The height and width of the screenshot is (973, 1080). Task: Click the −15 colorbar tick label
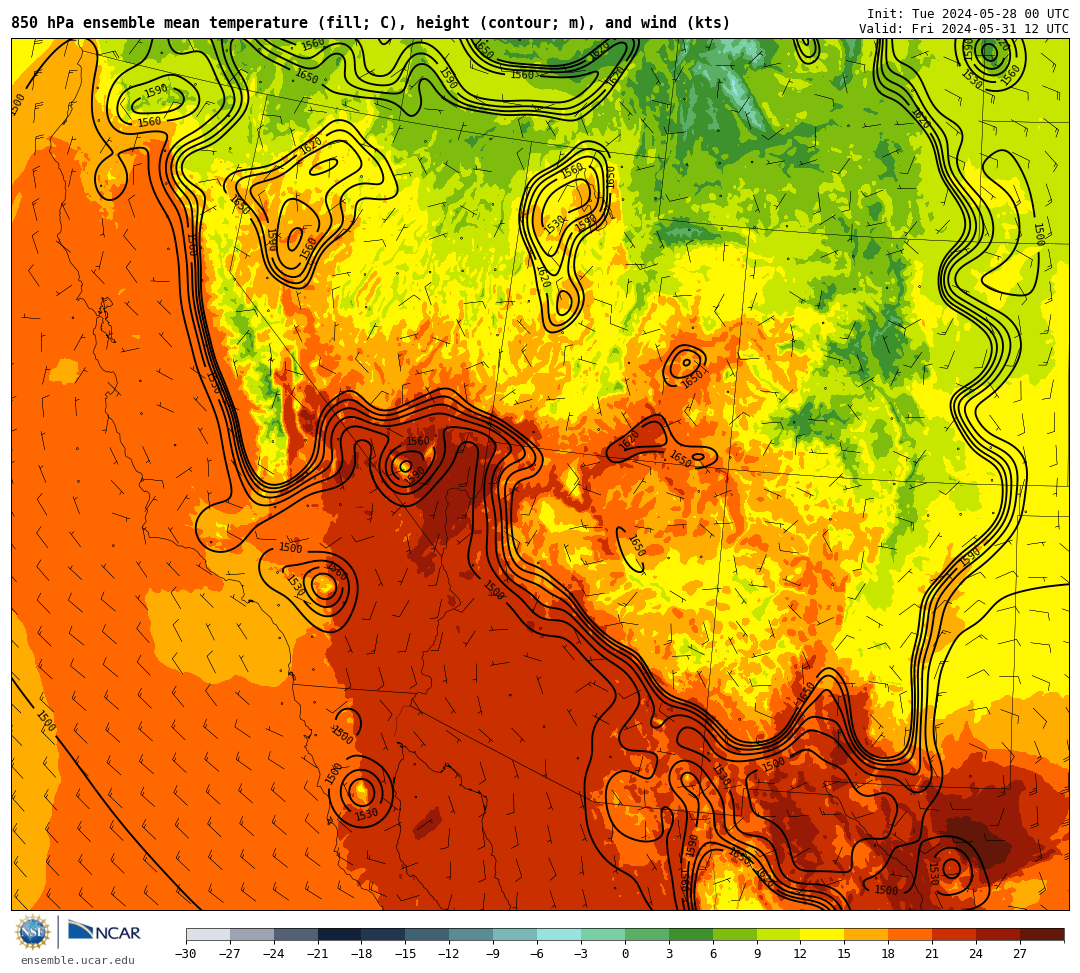406,954
